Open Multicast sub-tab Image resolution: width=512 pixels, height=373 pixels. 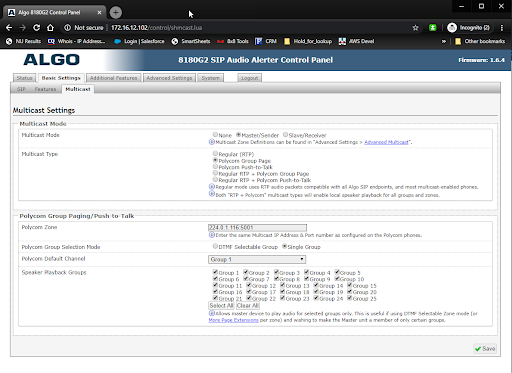(78, 89)
